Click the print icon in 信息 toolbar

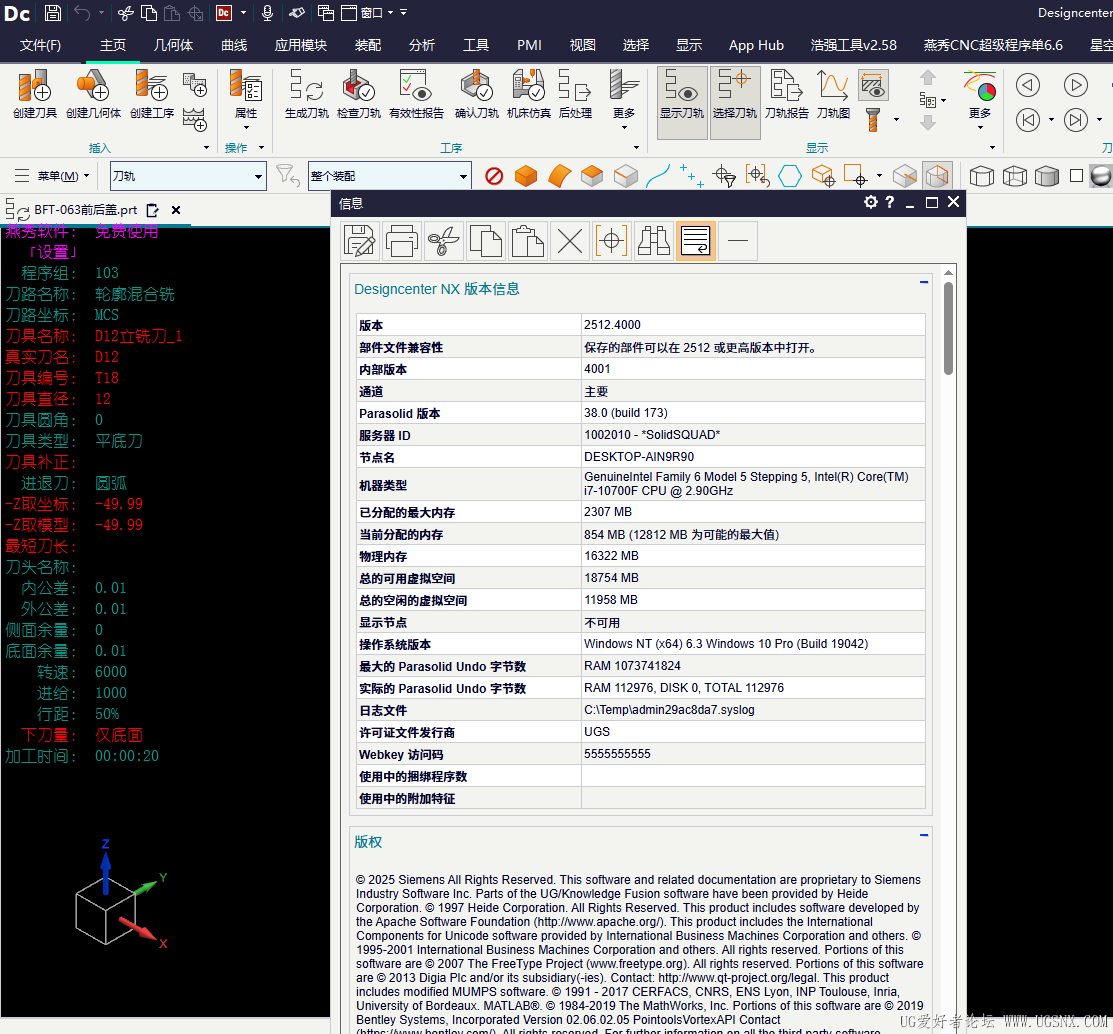(x=402, y=241)
